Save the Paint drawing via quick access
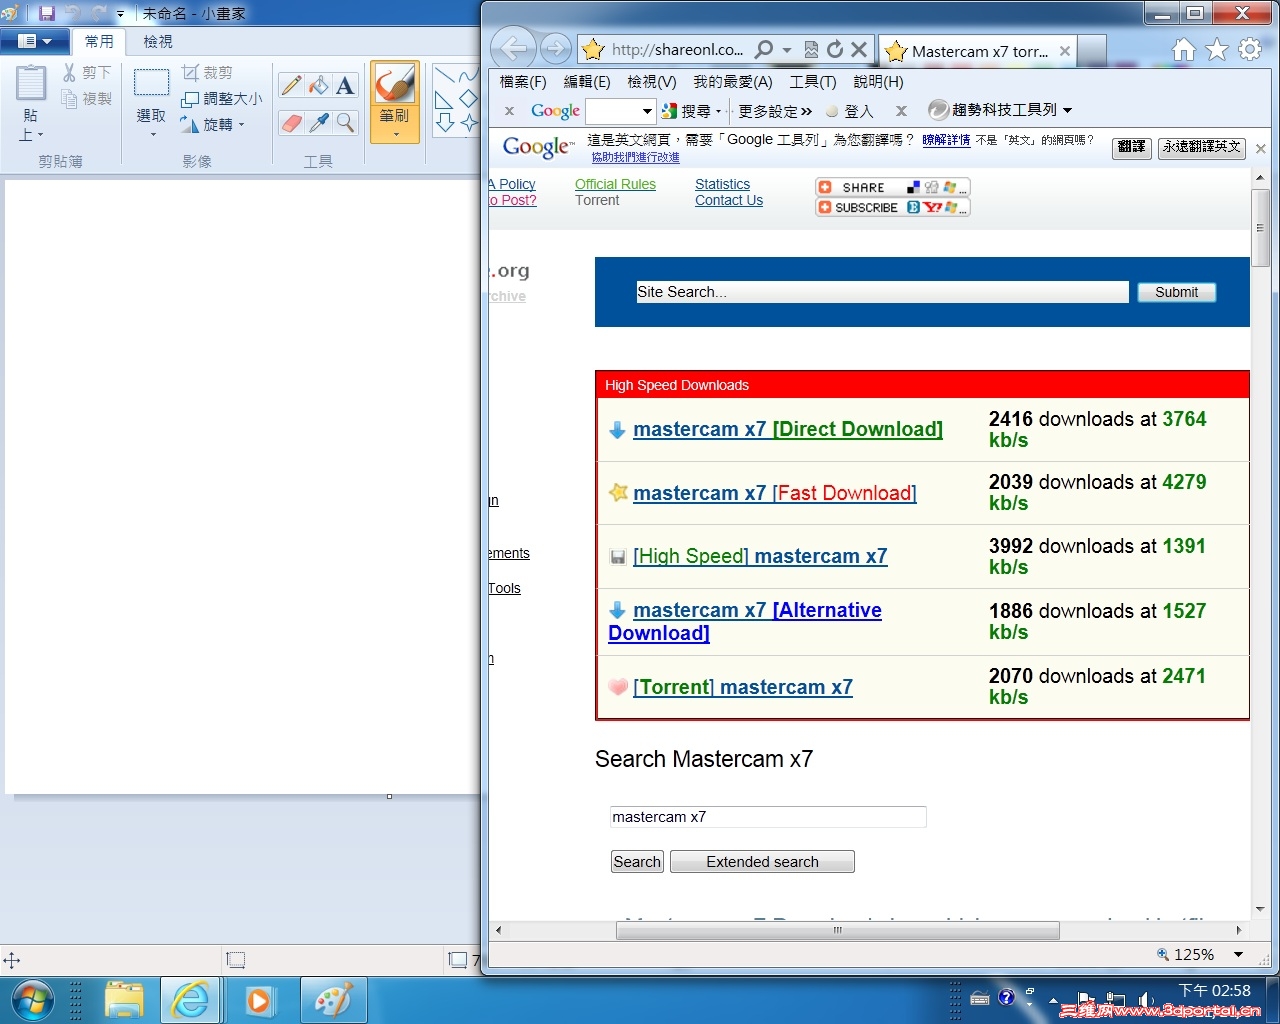 tap(46, 14)
